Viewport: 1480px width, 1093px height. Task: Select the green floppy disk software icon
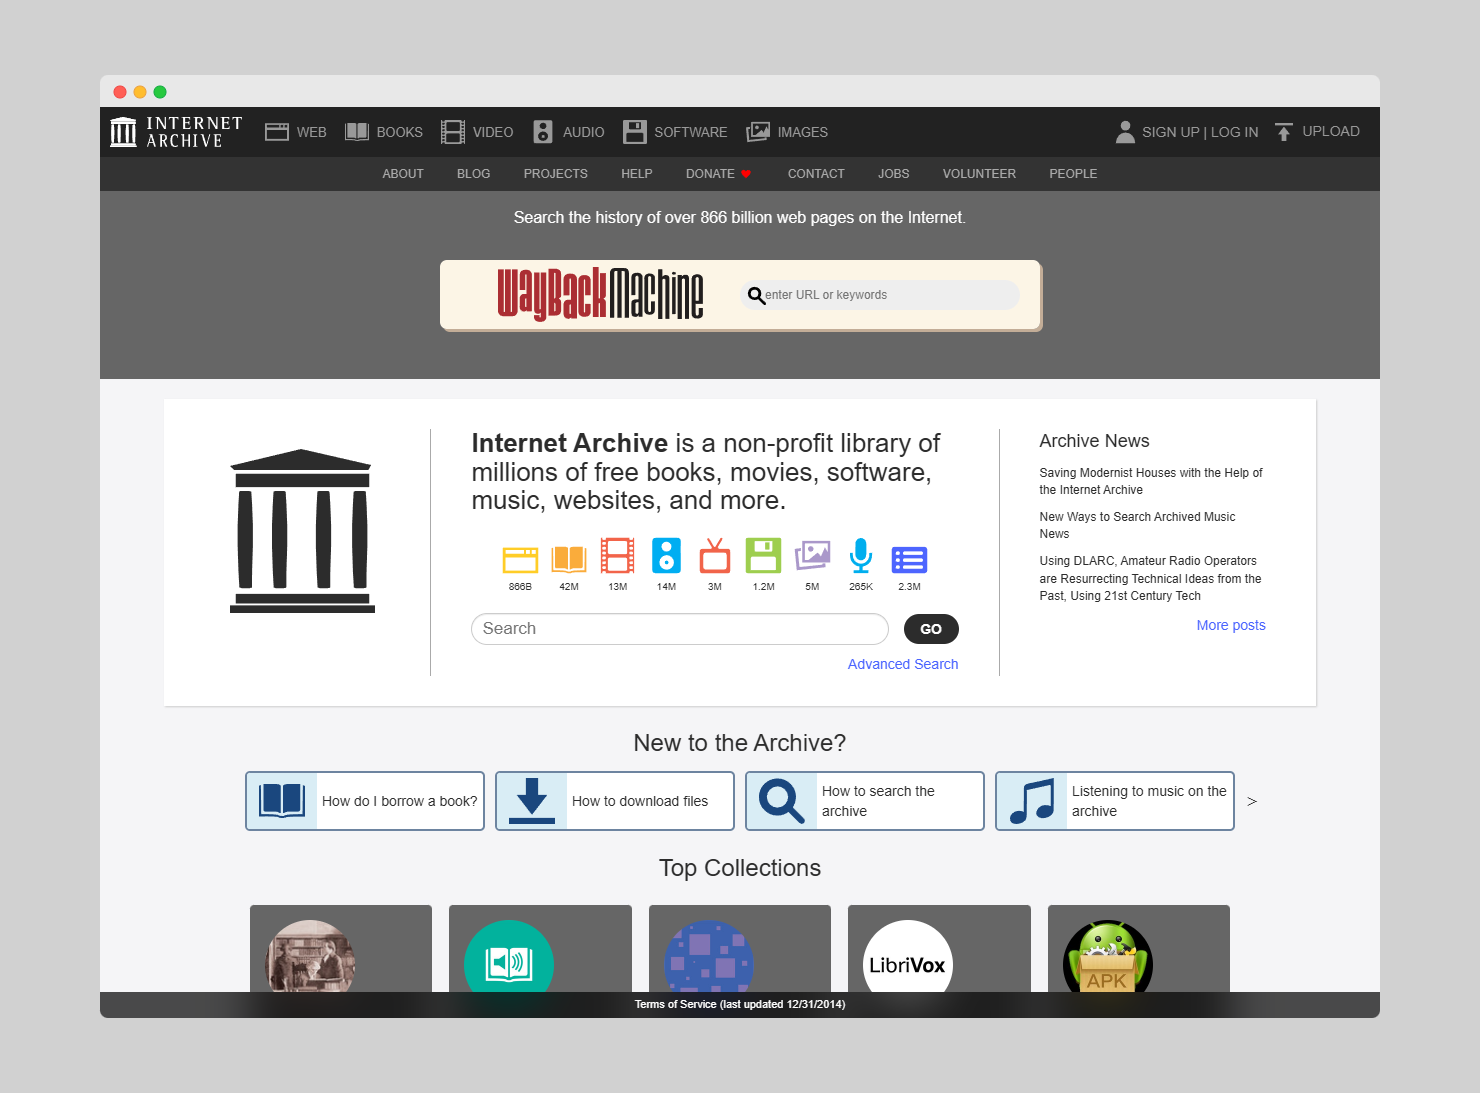[x=763, y=556]
